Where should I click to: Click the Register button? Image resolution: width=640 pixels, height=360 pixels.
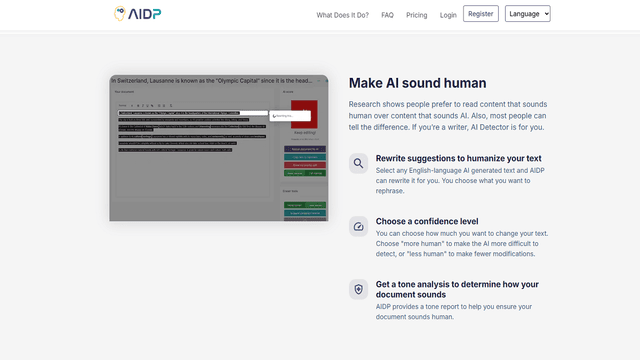[x=480, y=14]
